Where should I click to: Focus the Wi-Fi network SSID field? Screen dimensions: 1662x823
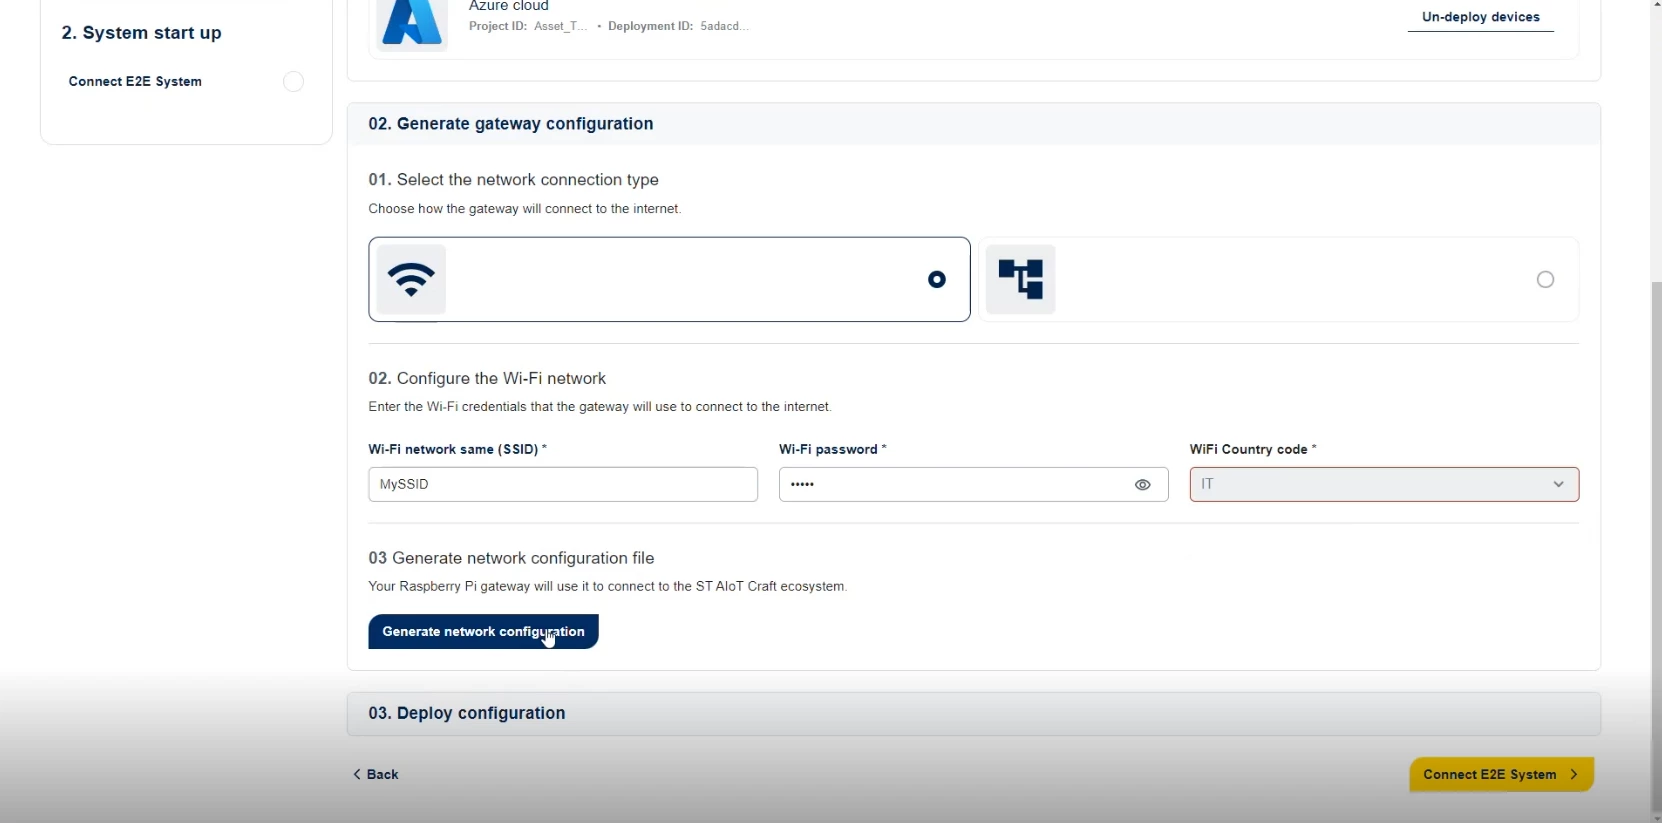[563, 484]
